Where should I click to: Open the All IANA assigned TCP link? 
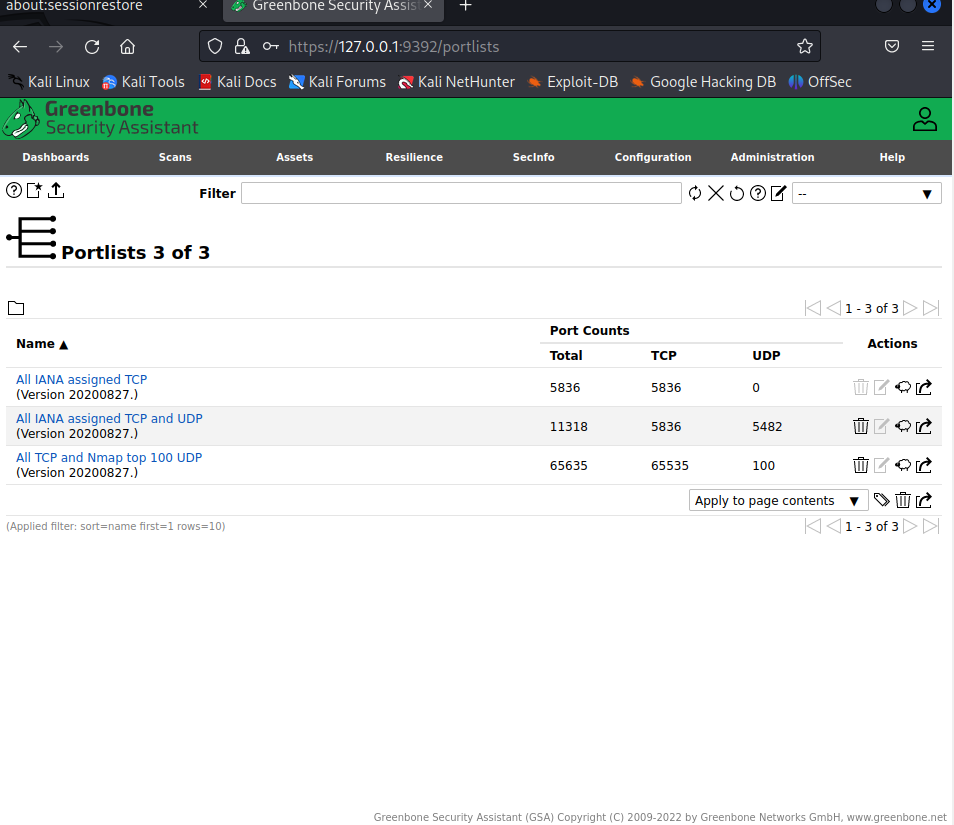click(82, 379)
